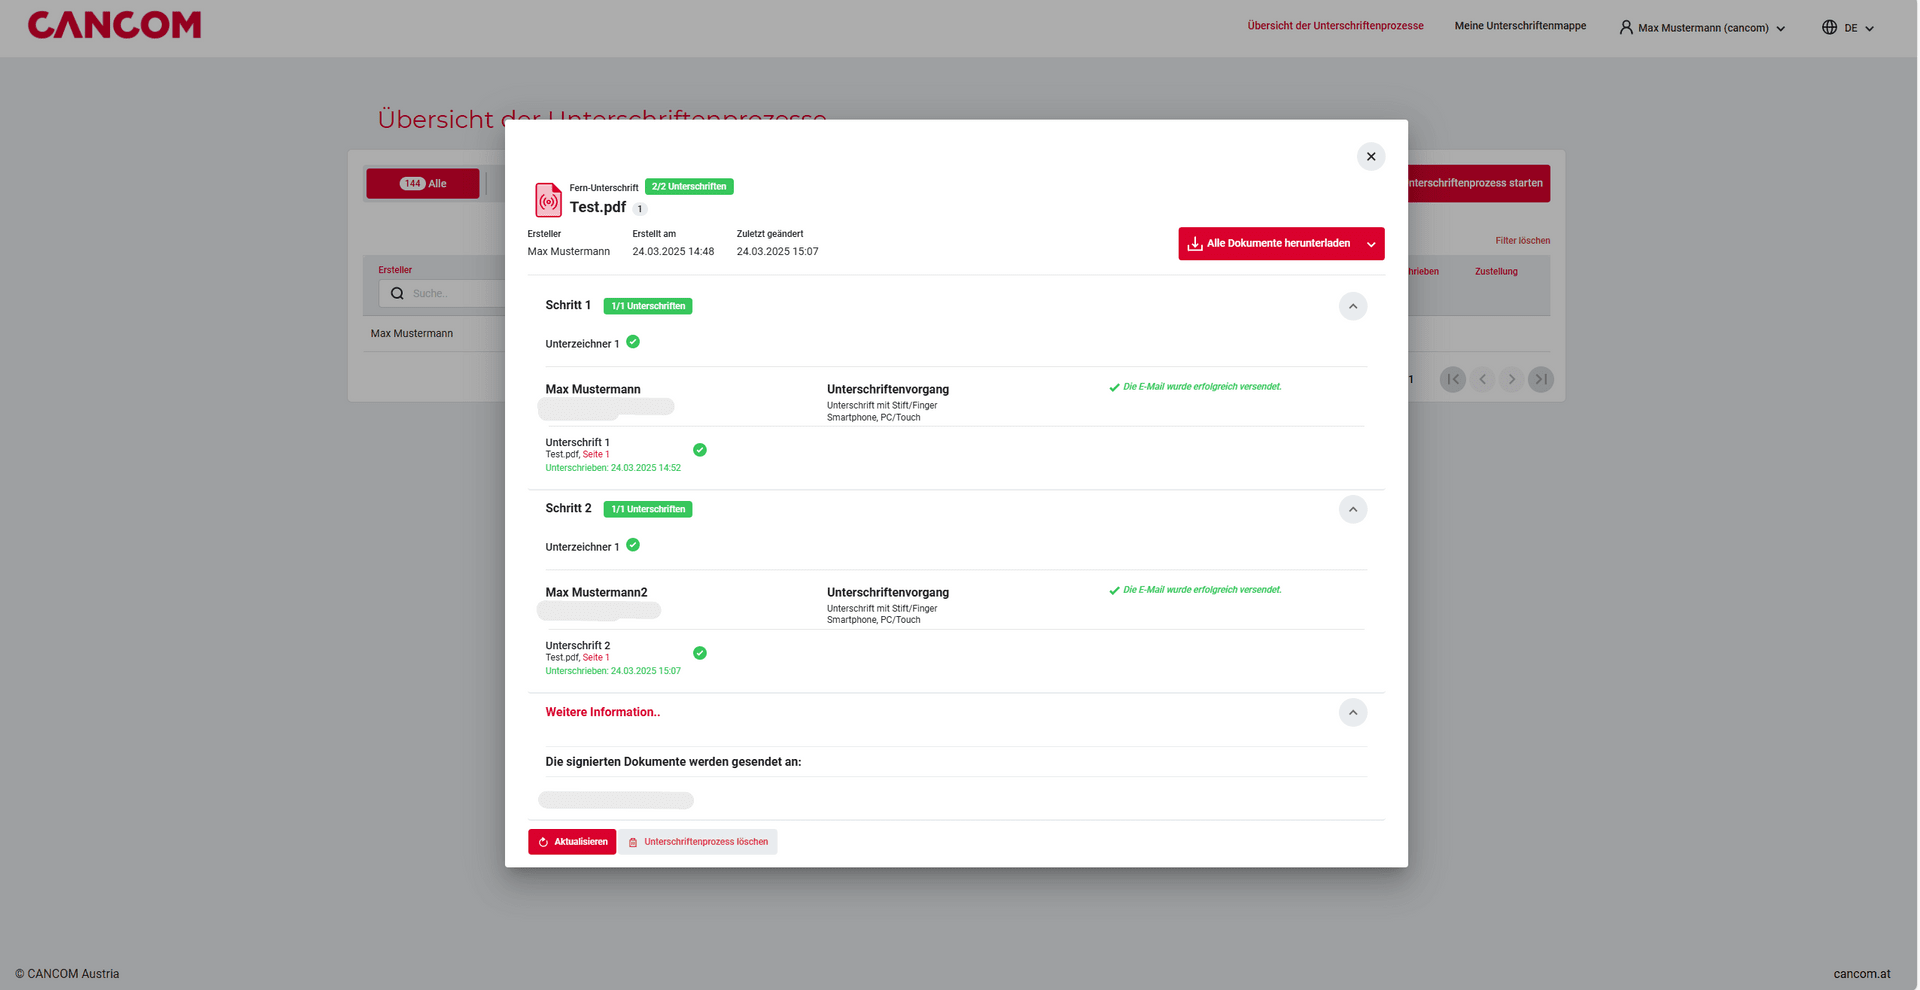The height and width of the screenshot is (990, 1920).
Task: Go to last page of results
Action: coord(1541,379)
